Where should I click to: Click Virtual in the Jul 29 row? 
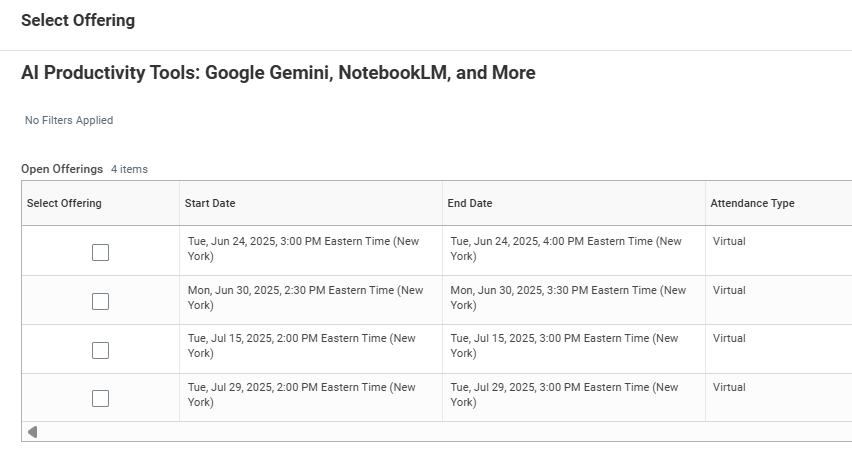(x=729, y=387)
